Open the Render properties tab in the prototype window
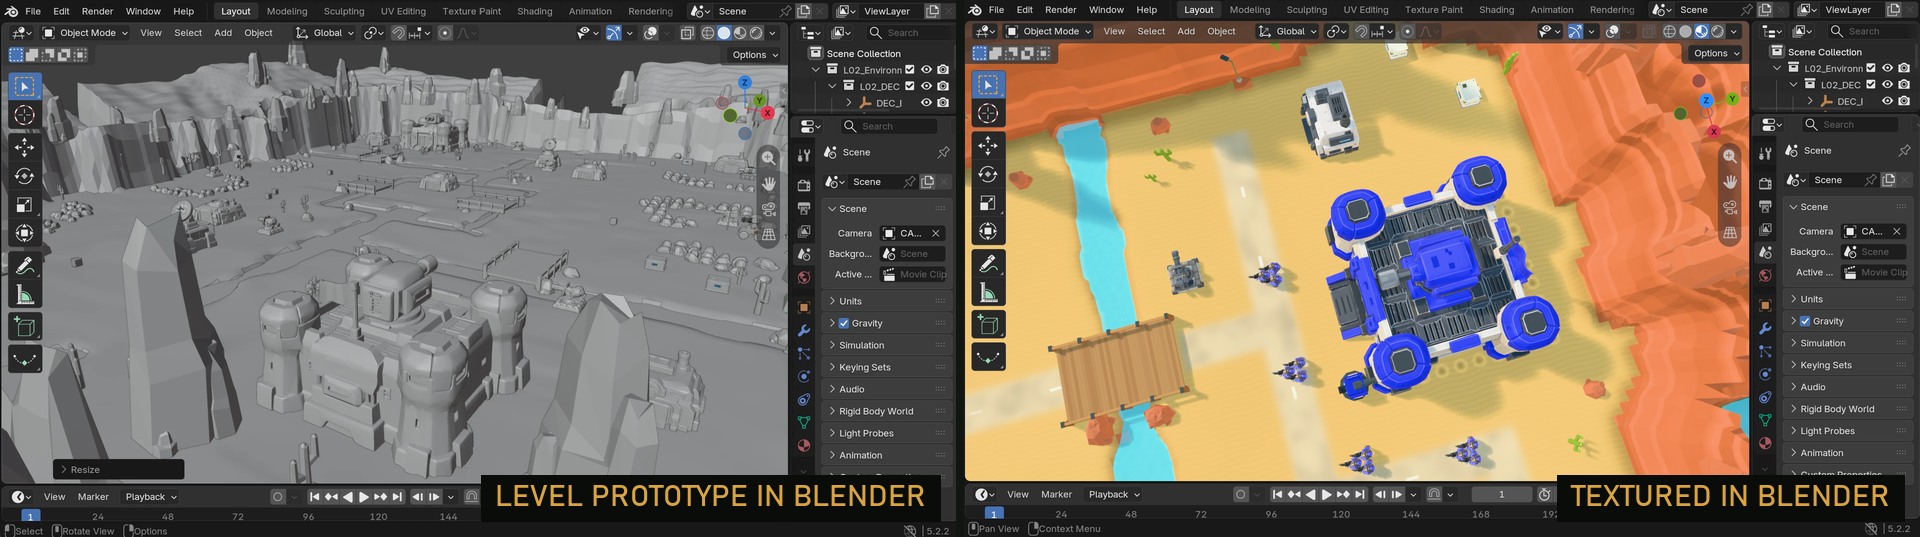The image size is (1920, 537). (804, 185)
